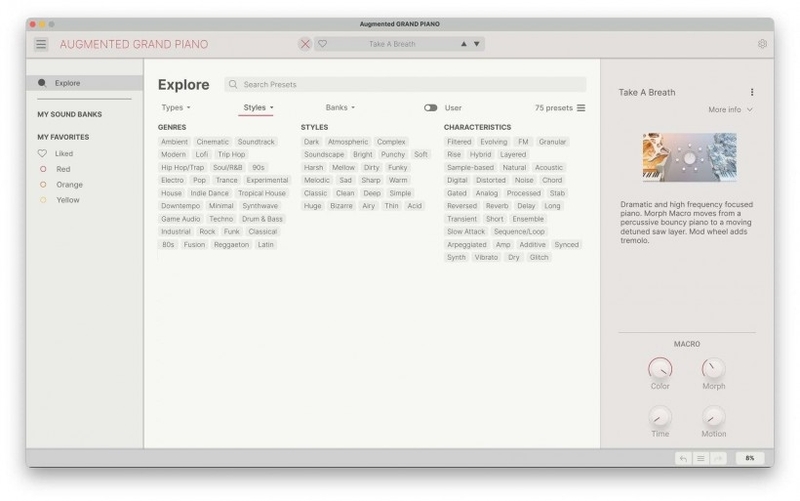Viewport: 800px width, 501px height.
Task: Select the Tropical House genre tag
Action: [x=262, y=193]
